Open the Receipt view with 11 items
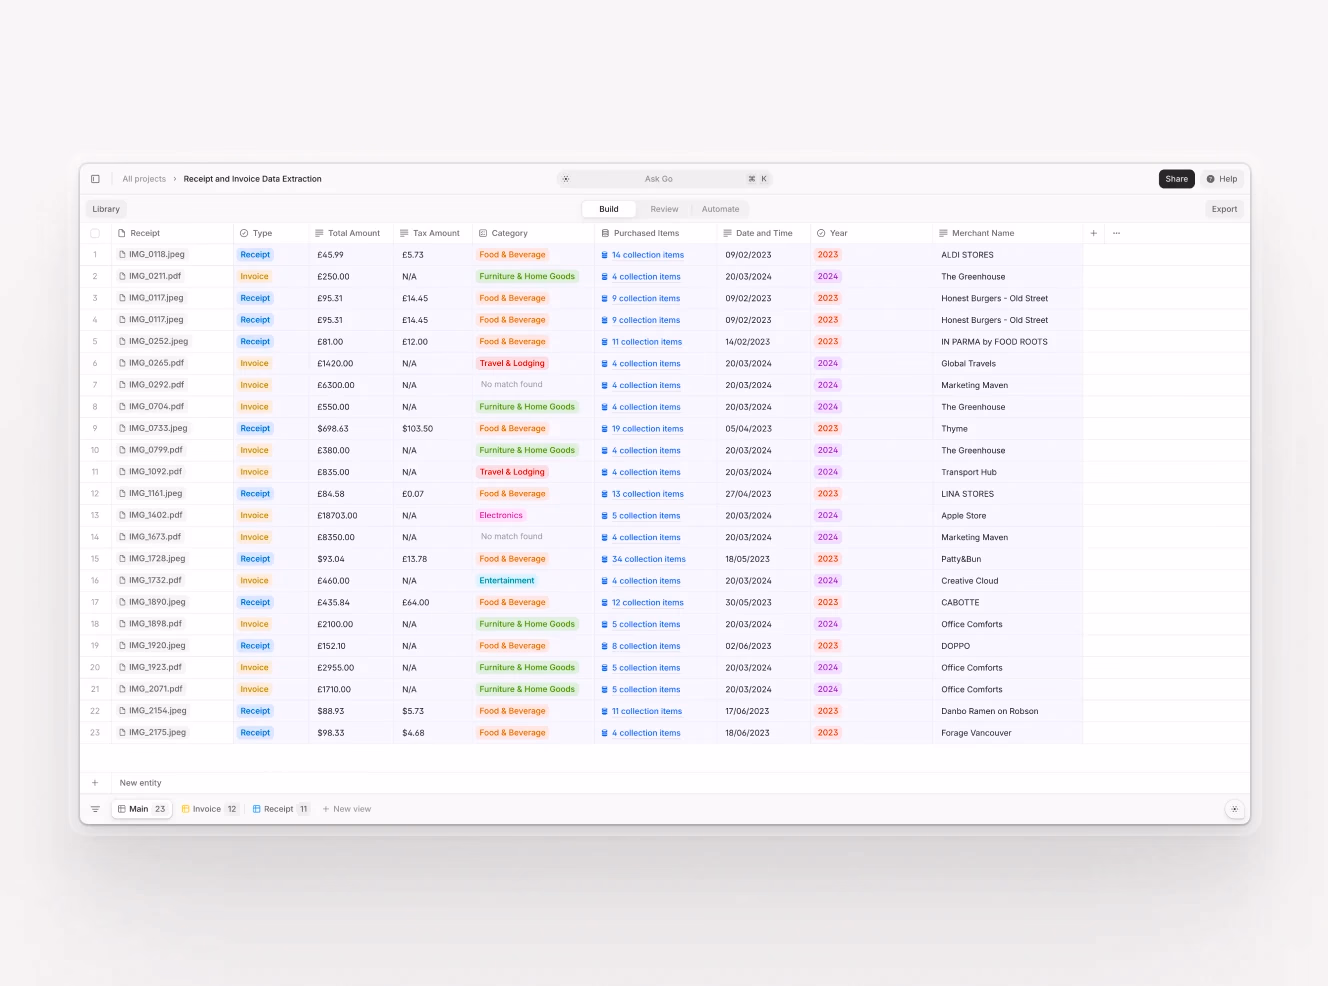 click(x=281, y=809)
